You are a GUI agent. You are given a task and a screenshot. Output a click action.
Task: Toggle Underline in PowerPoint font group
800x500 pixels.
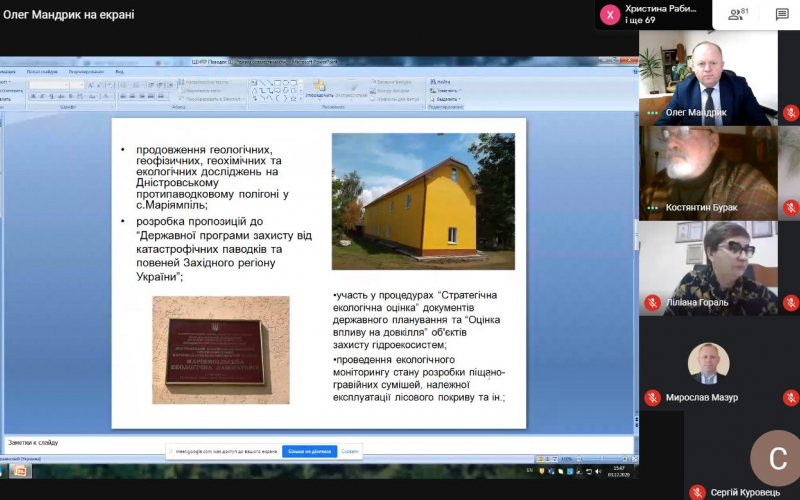pos(52,96)
